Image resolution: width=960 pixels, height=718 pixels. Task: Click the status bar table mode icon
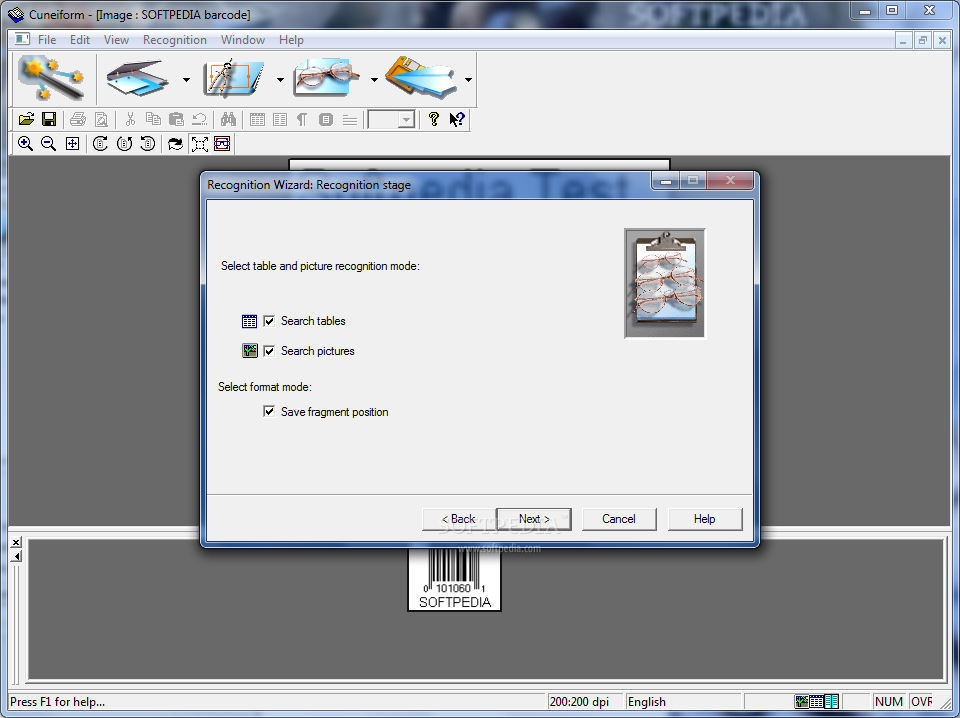pos(816,701)
